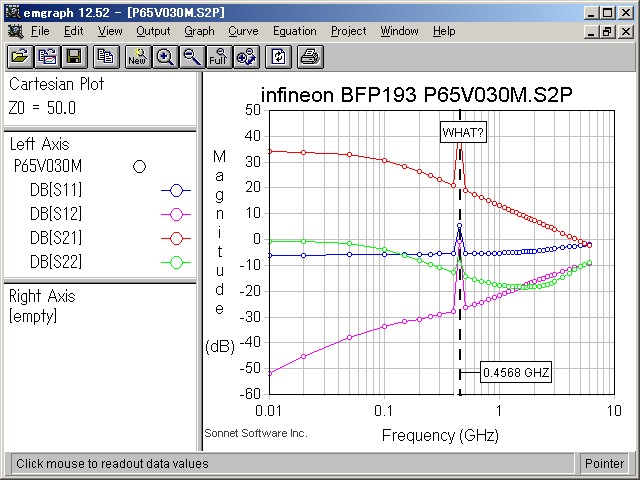Click the Magnitude (dB) axis label
This screenshot has width=640, height=480.
[x=220, y=251]
